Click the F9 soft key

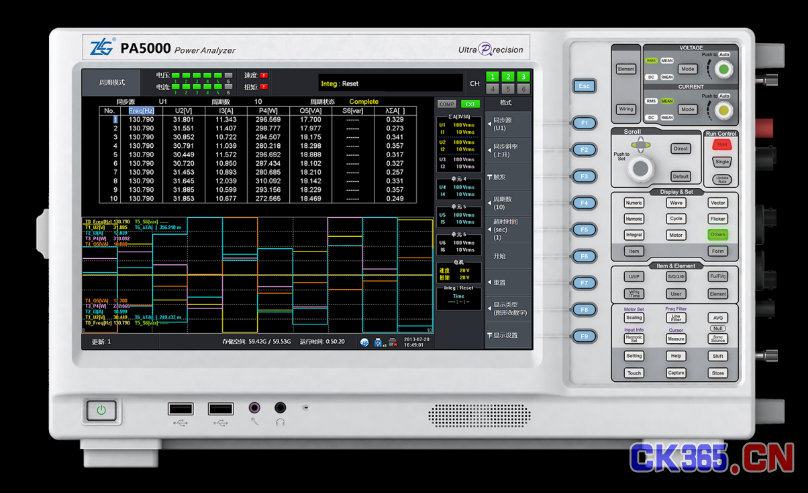[x=584, y=336]
